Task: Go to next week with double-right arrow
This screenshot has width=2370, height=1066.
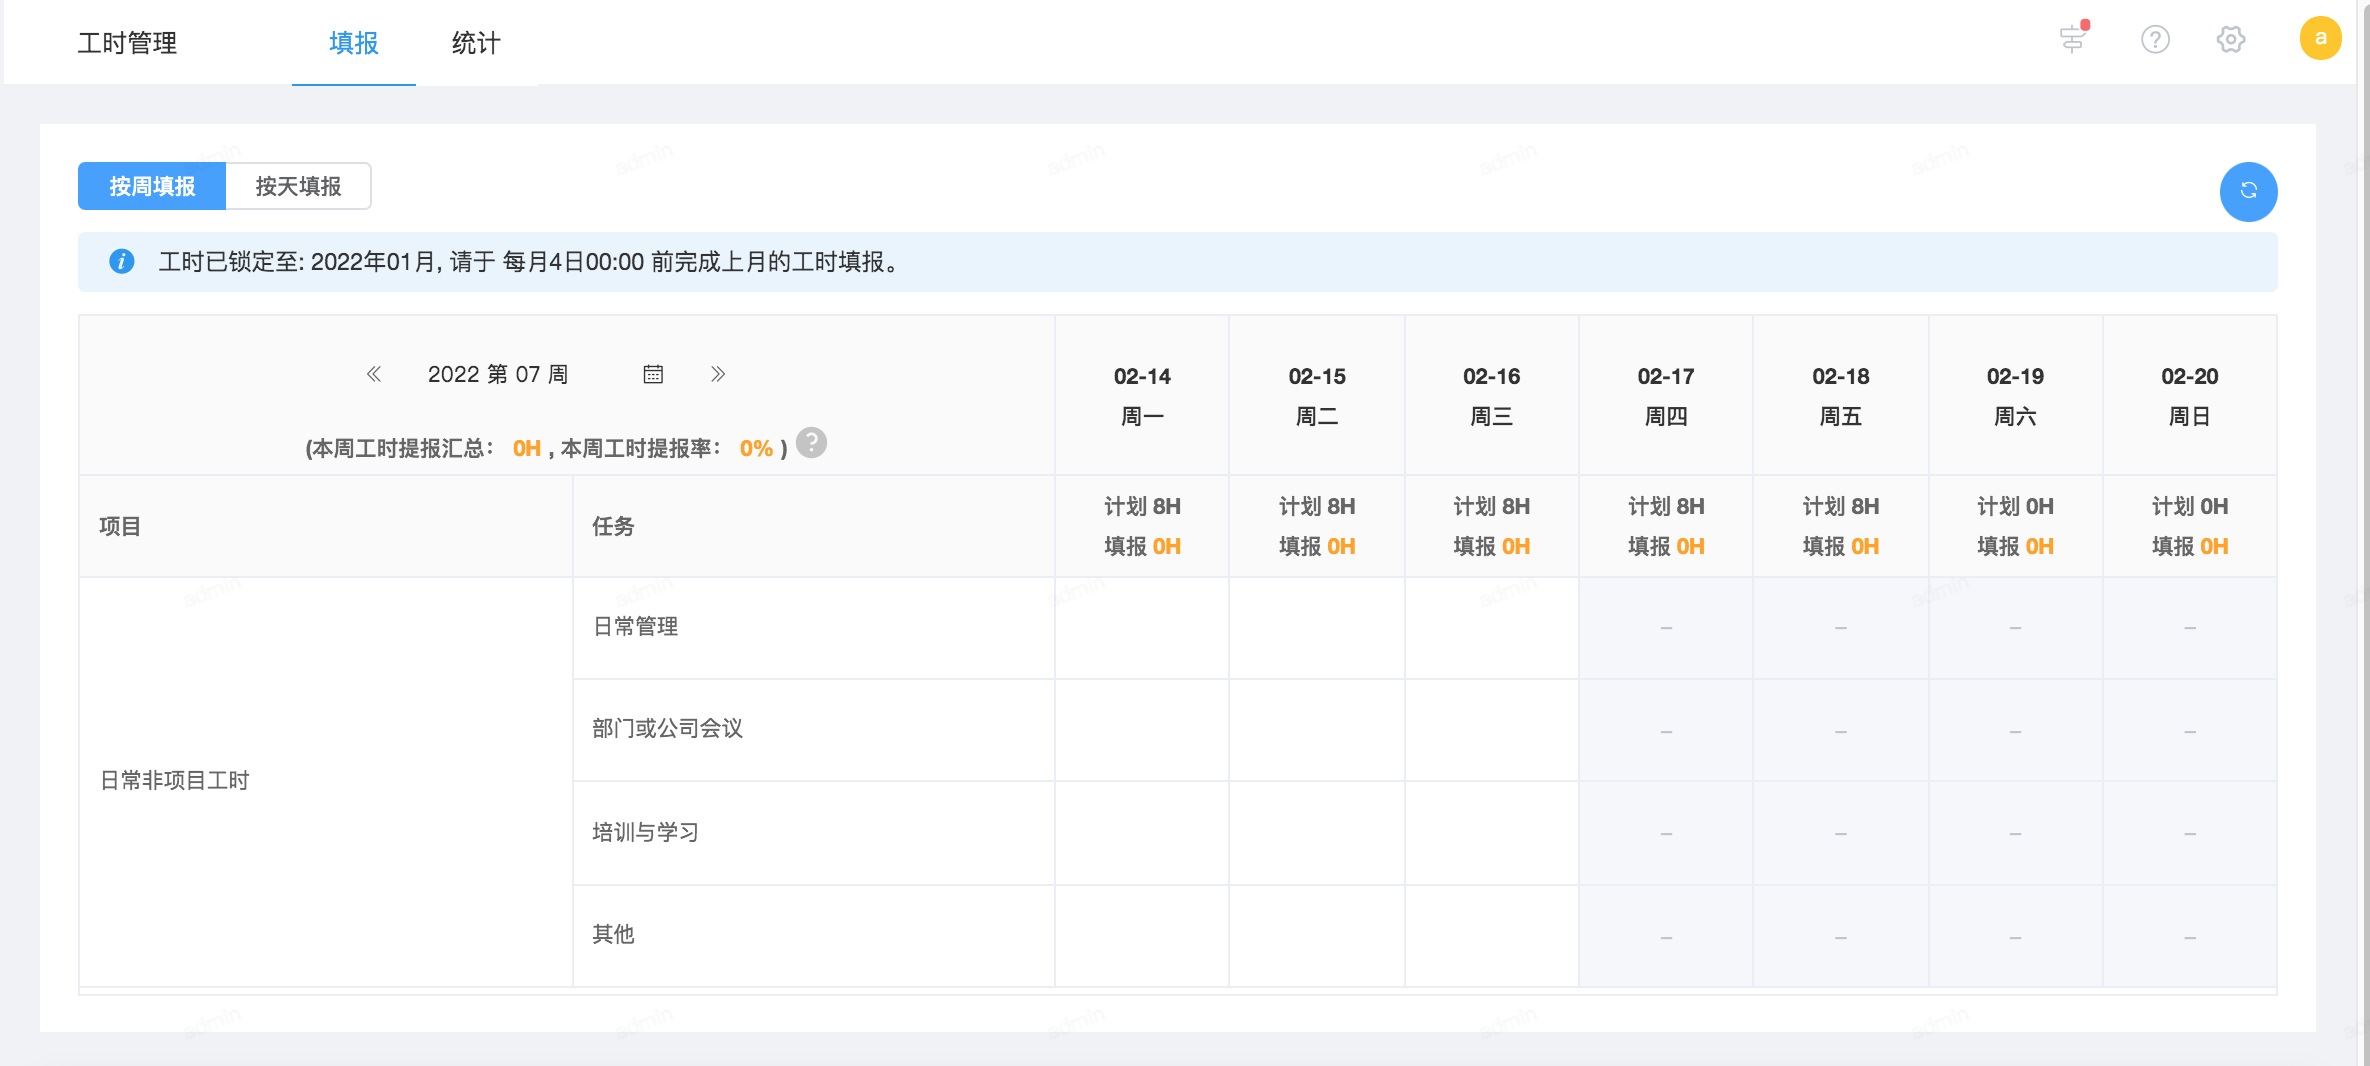Action: (x=718, y=374)
